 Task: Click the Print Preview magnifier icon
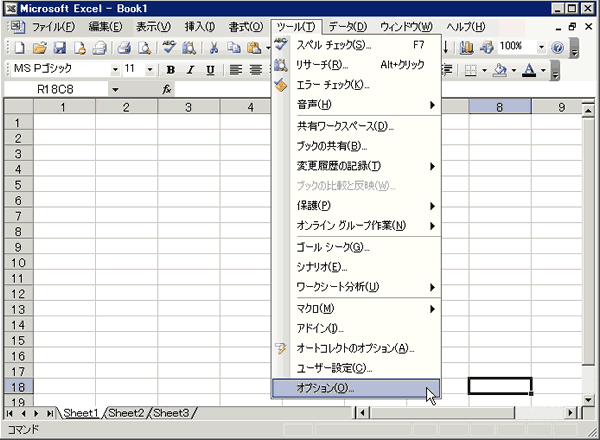click(144, 48)
